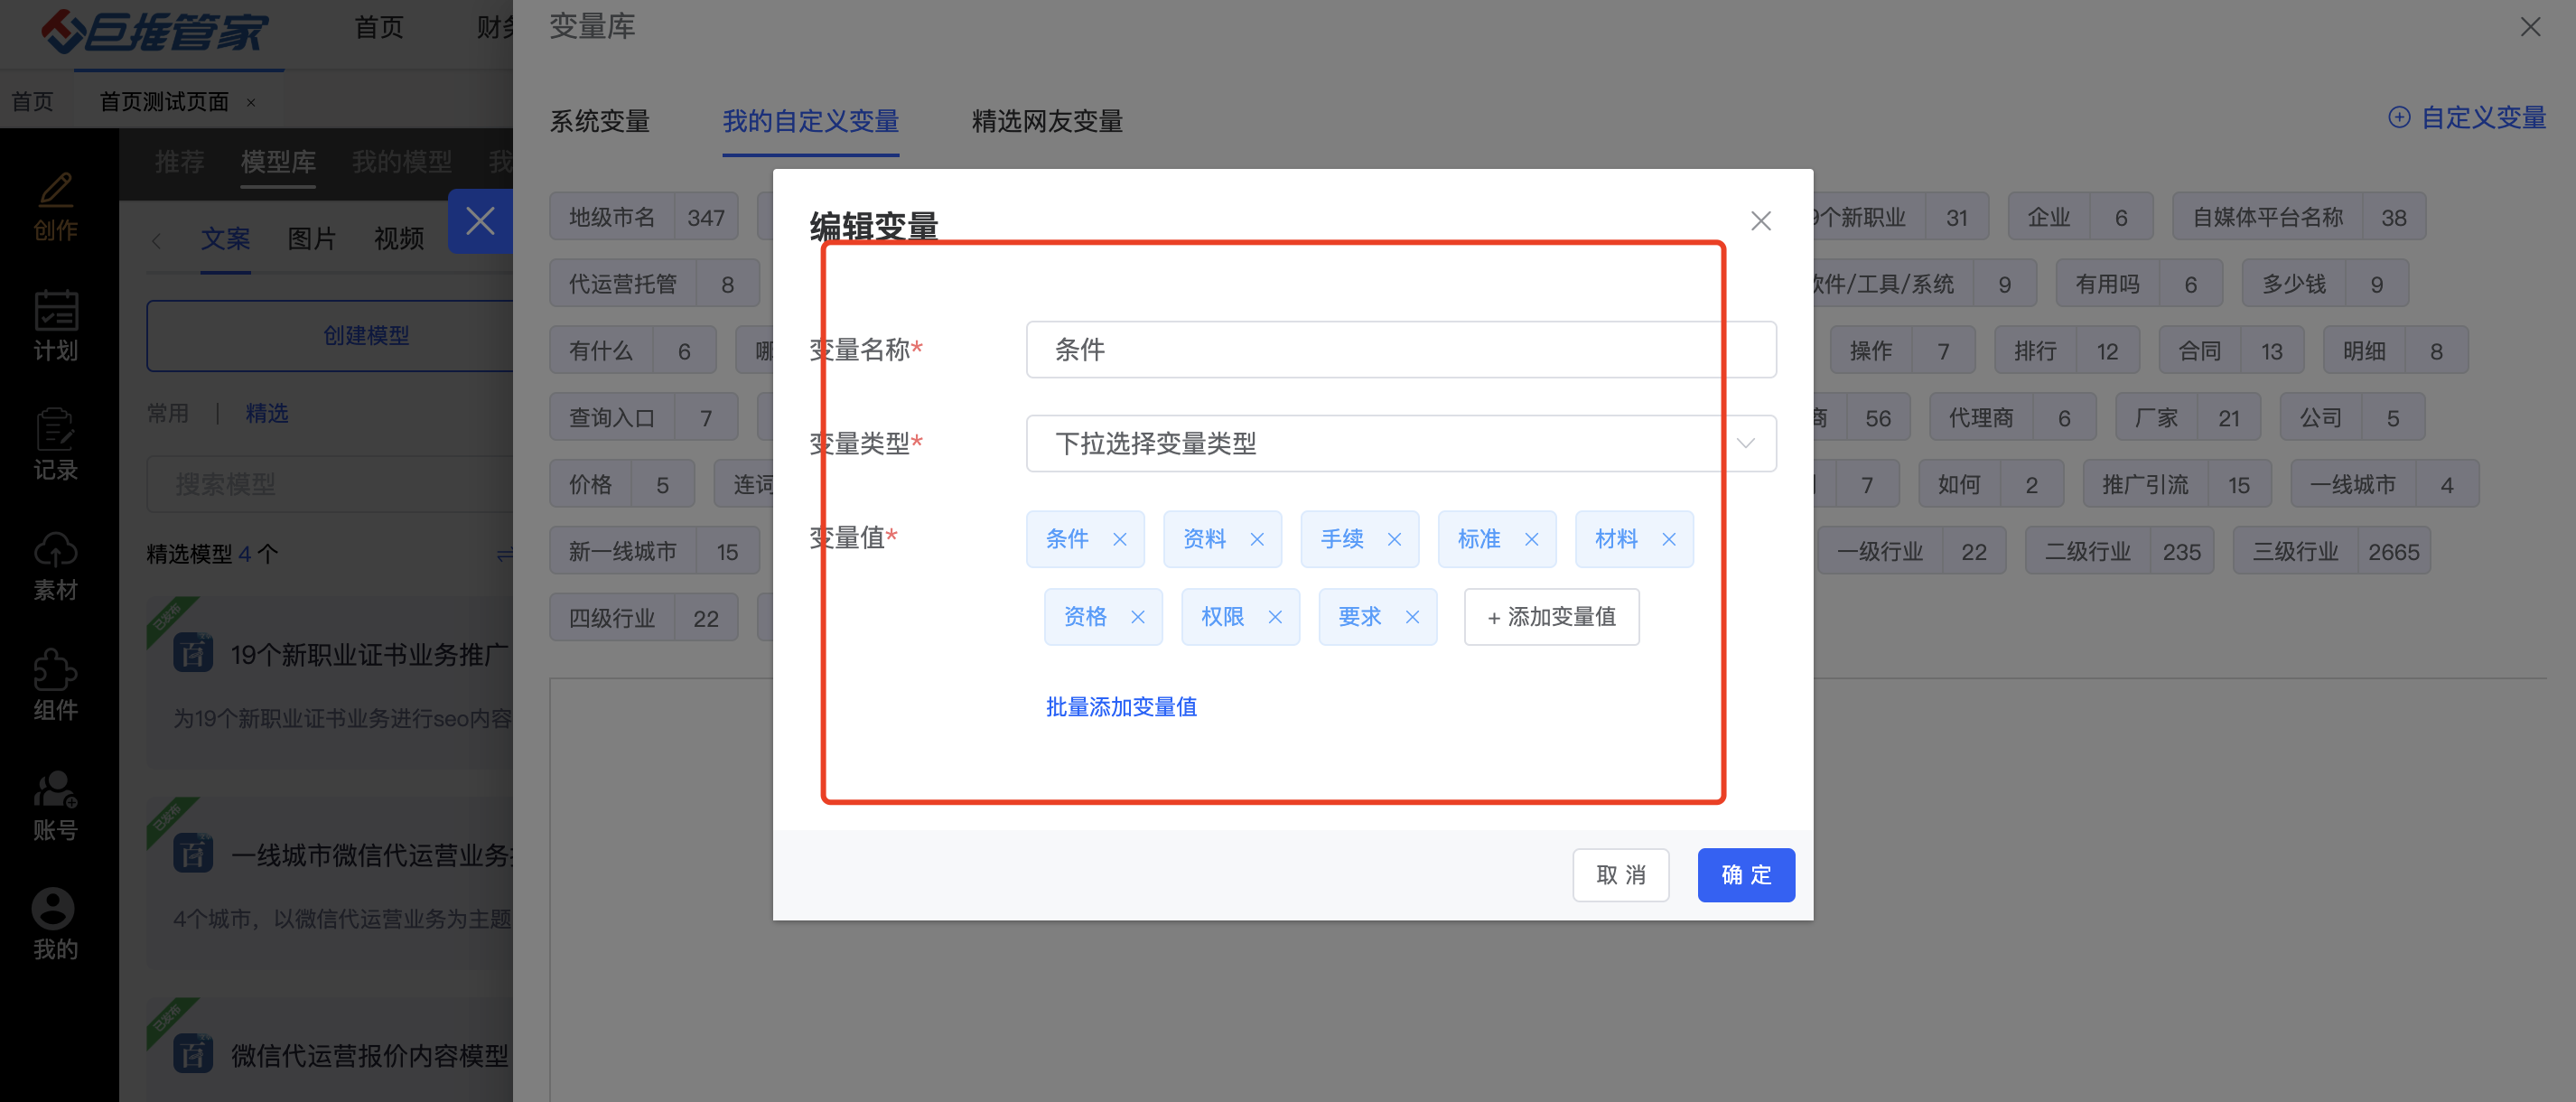Click the 三级行业 variable tag
The image size is (2576, 1102).
pos(2331,552)
